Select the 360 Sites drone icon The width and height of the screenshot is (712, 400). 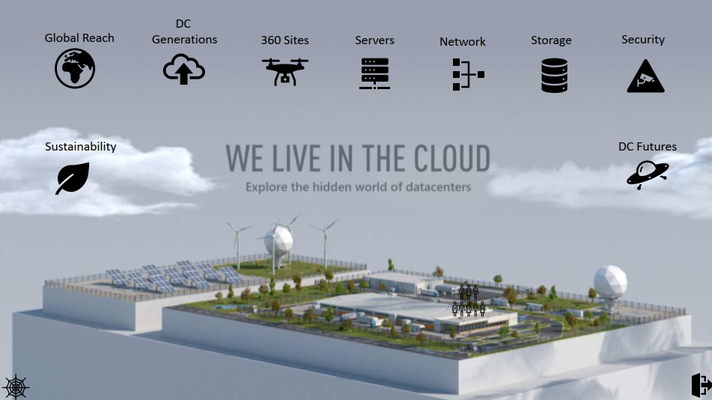coord(285,72)
